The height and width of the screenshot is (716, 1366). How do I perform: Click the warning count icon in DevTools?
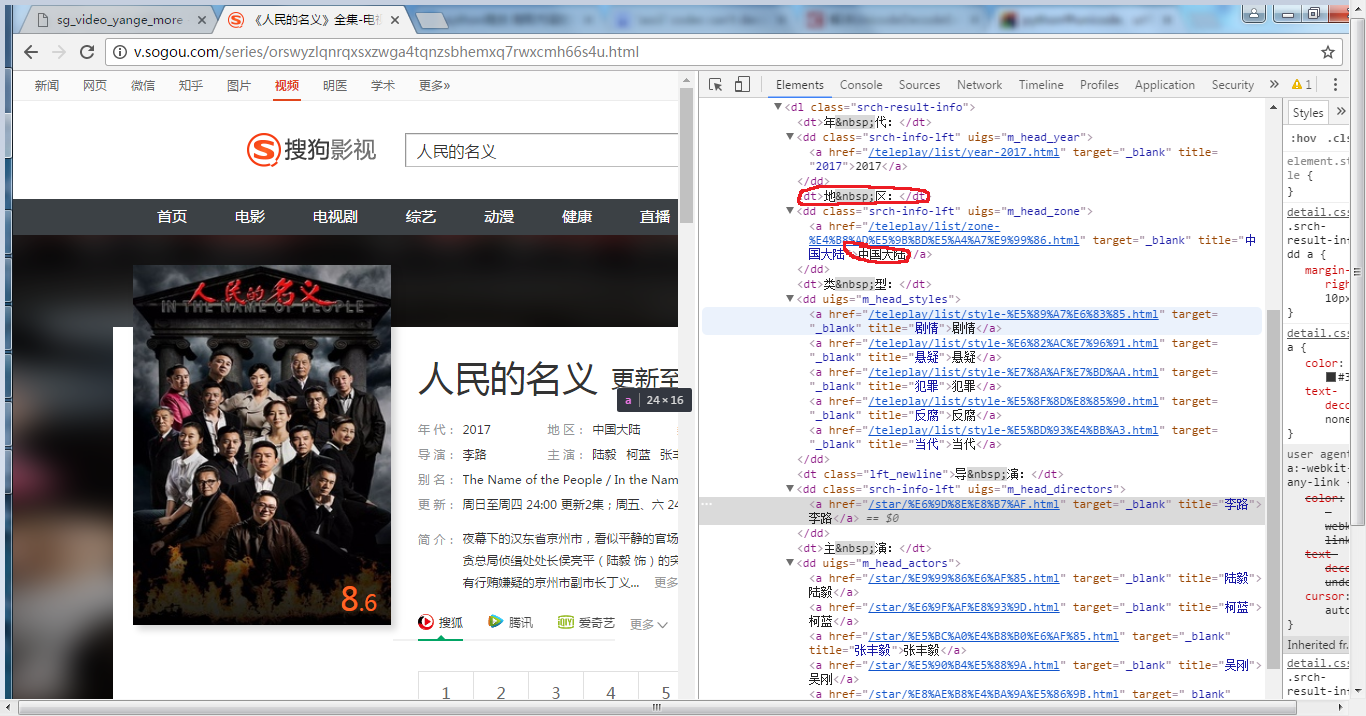pos(1302,85)
